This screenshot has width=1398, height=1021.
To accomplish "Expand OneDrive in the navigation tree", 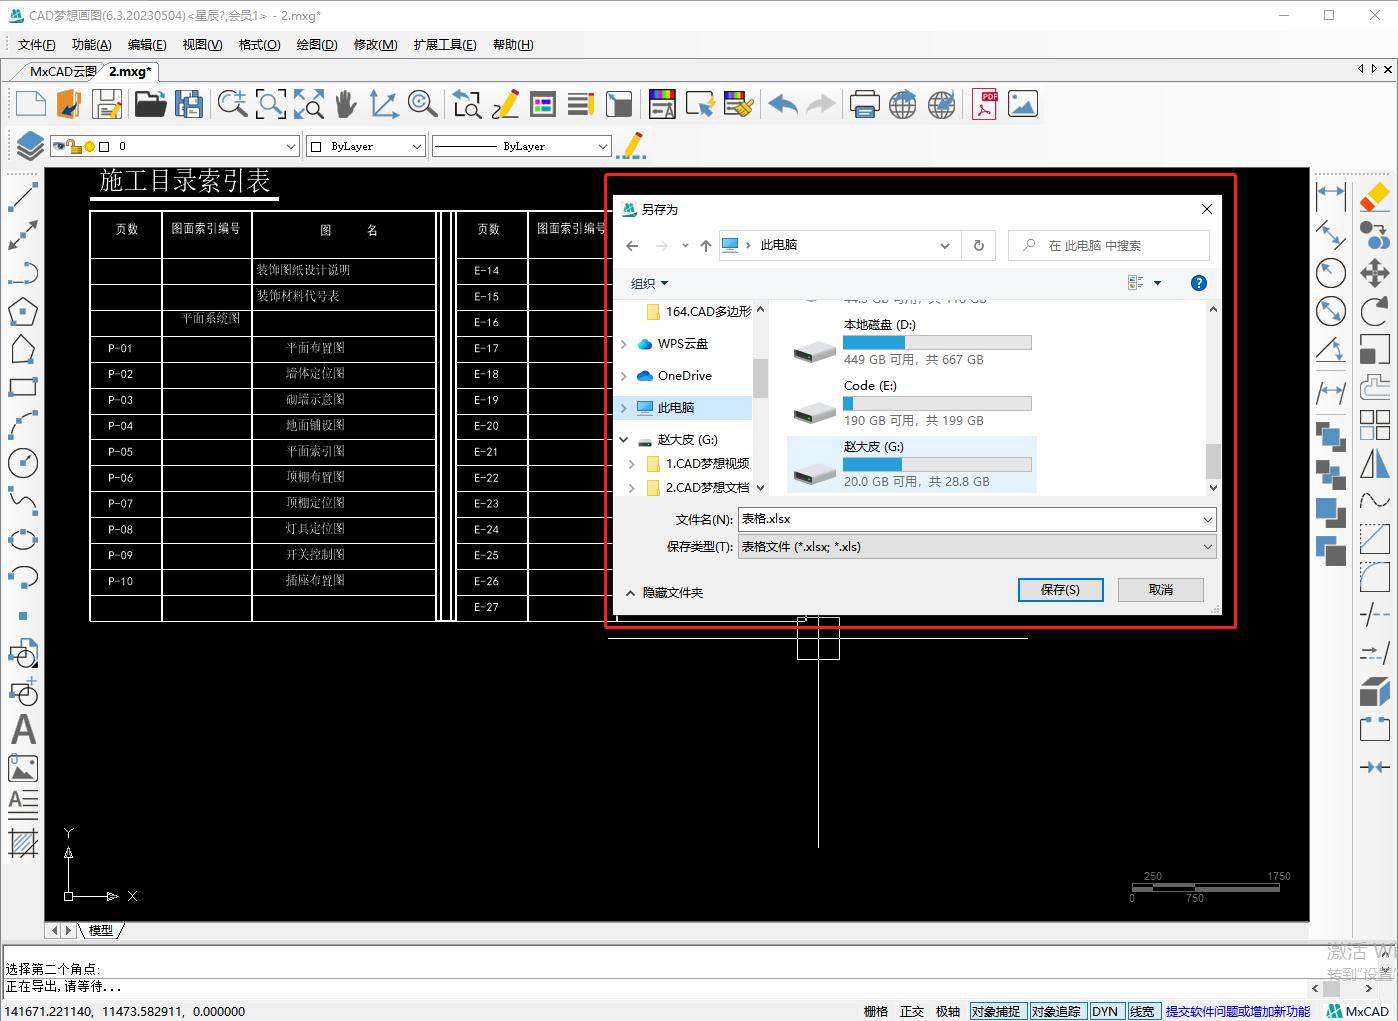I will 624,376.
